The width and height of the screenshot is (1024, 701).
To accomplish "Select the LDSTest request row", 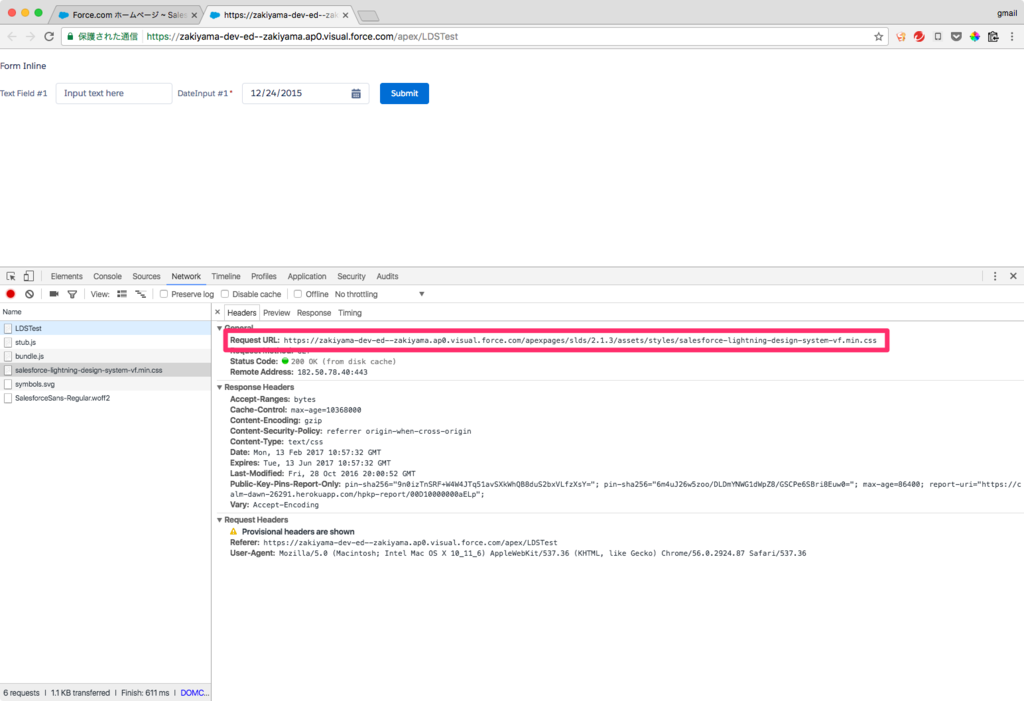I will click(x=105, y=328).
